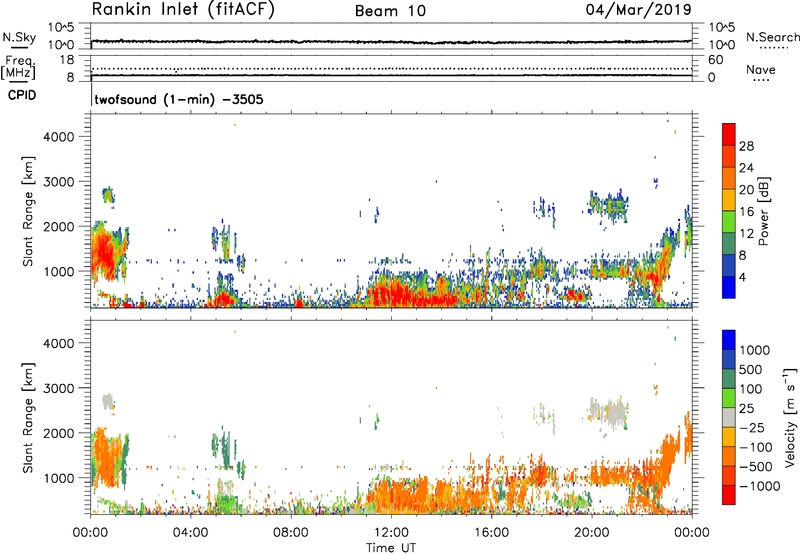Viewport: 800px width, 554px height.
Task: Click the "-1000" velocity colorbar tick
Action: point(760,486)
